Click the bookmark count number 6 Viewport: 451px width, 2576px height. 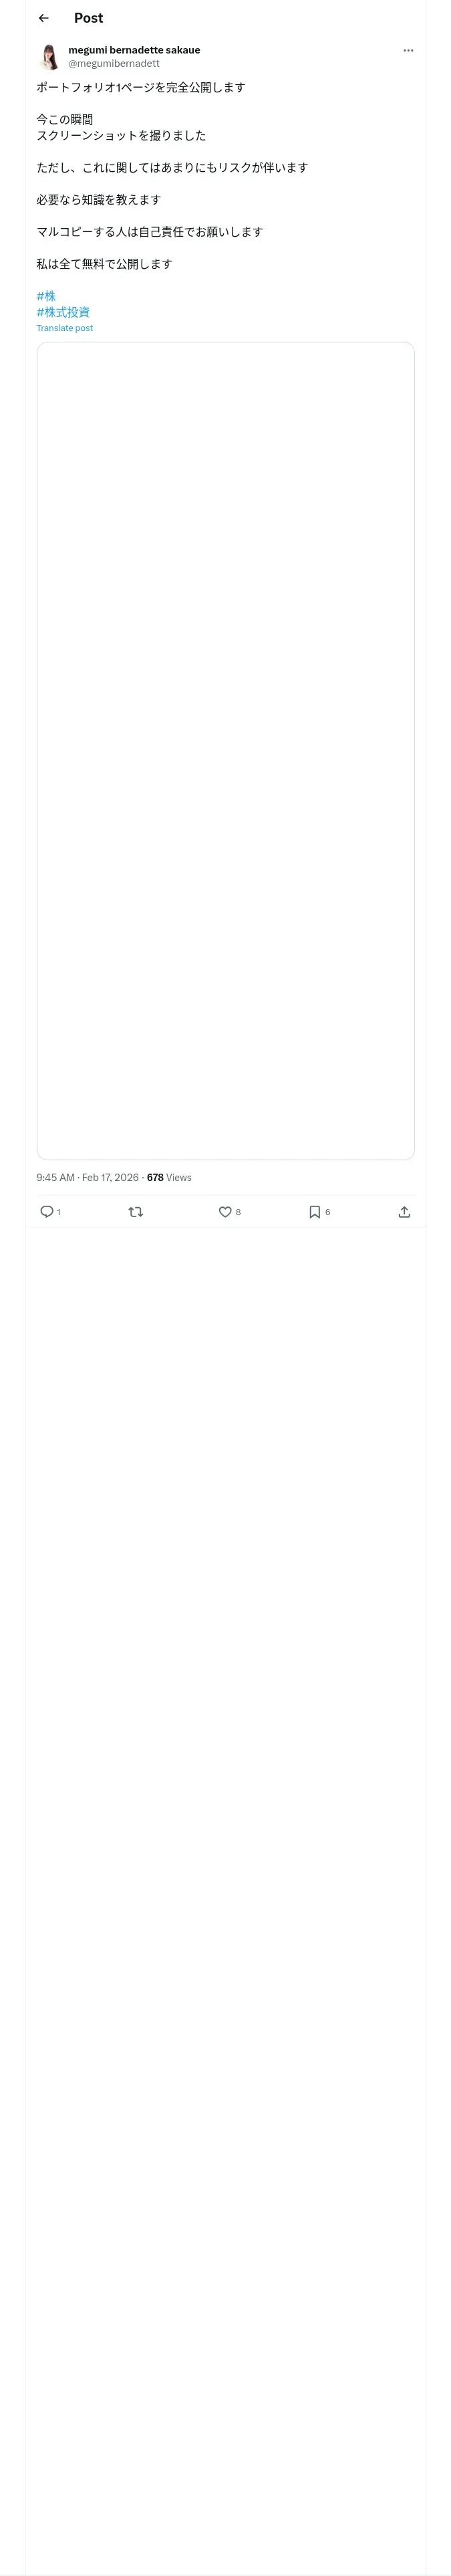[x=327, y=1212]
